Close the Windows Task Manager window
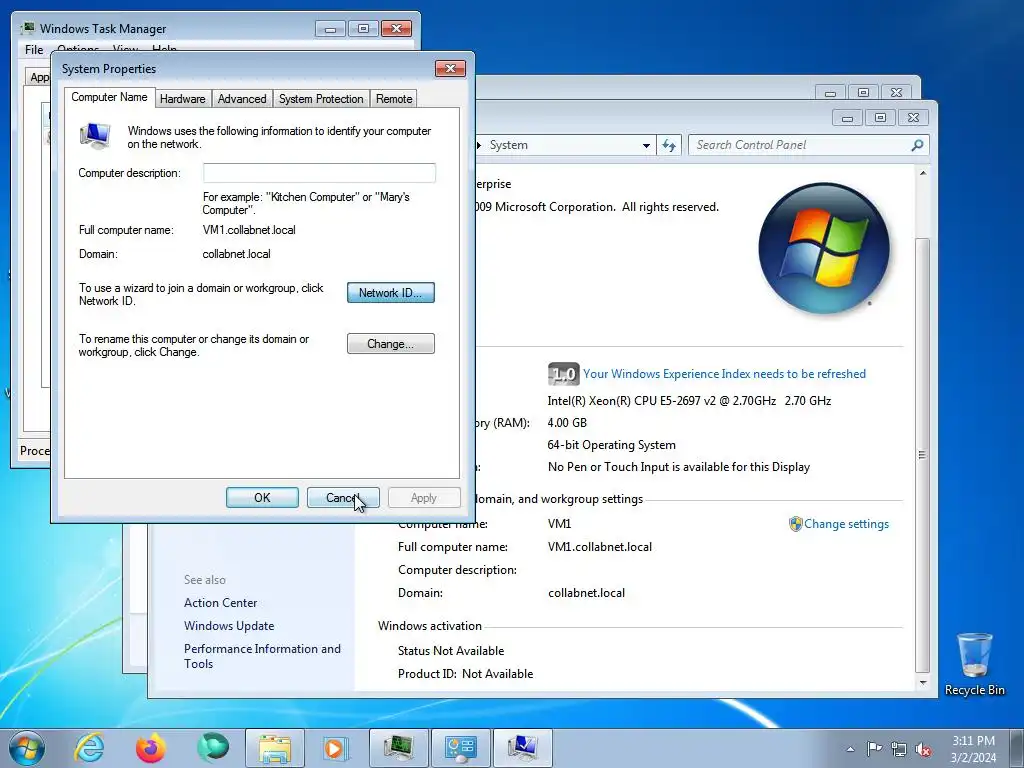 pyautogui.click(x=396, y=29)
